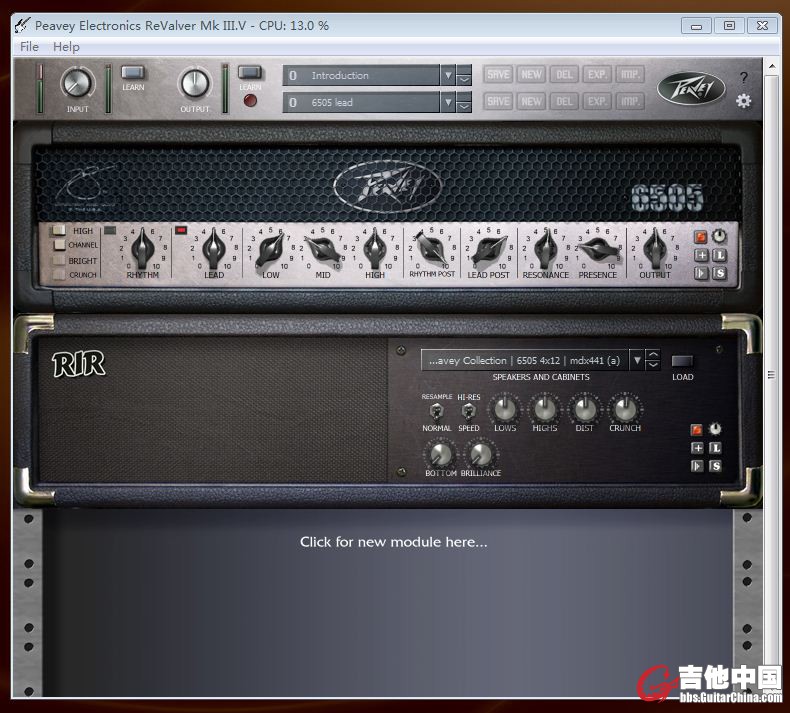This screenshot has width=790, height=713.
Task: Click 'Click for new module here...' area
Action: (x=393, y=542)
